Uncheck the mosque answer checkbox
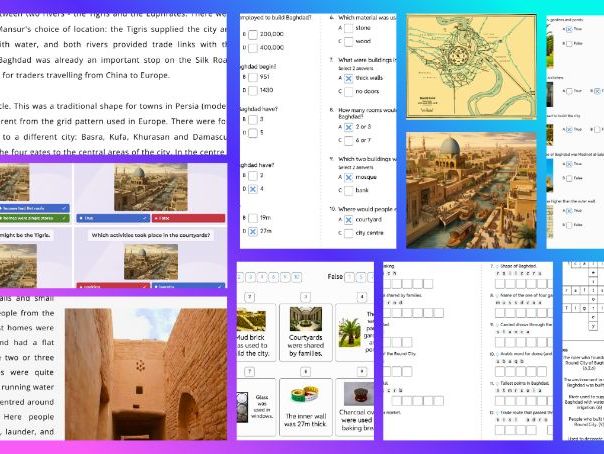This screenshot has height=454, width=604. point(348,178)
